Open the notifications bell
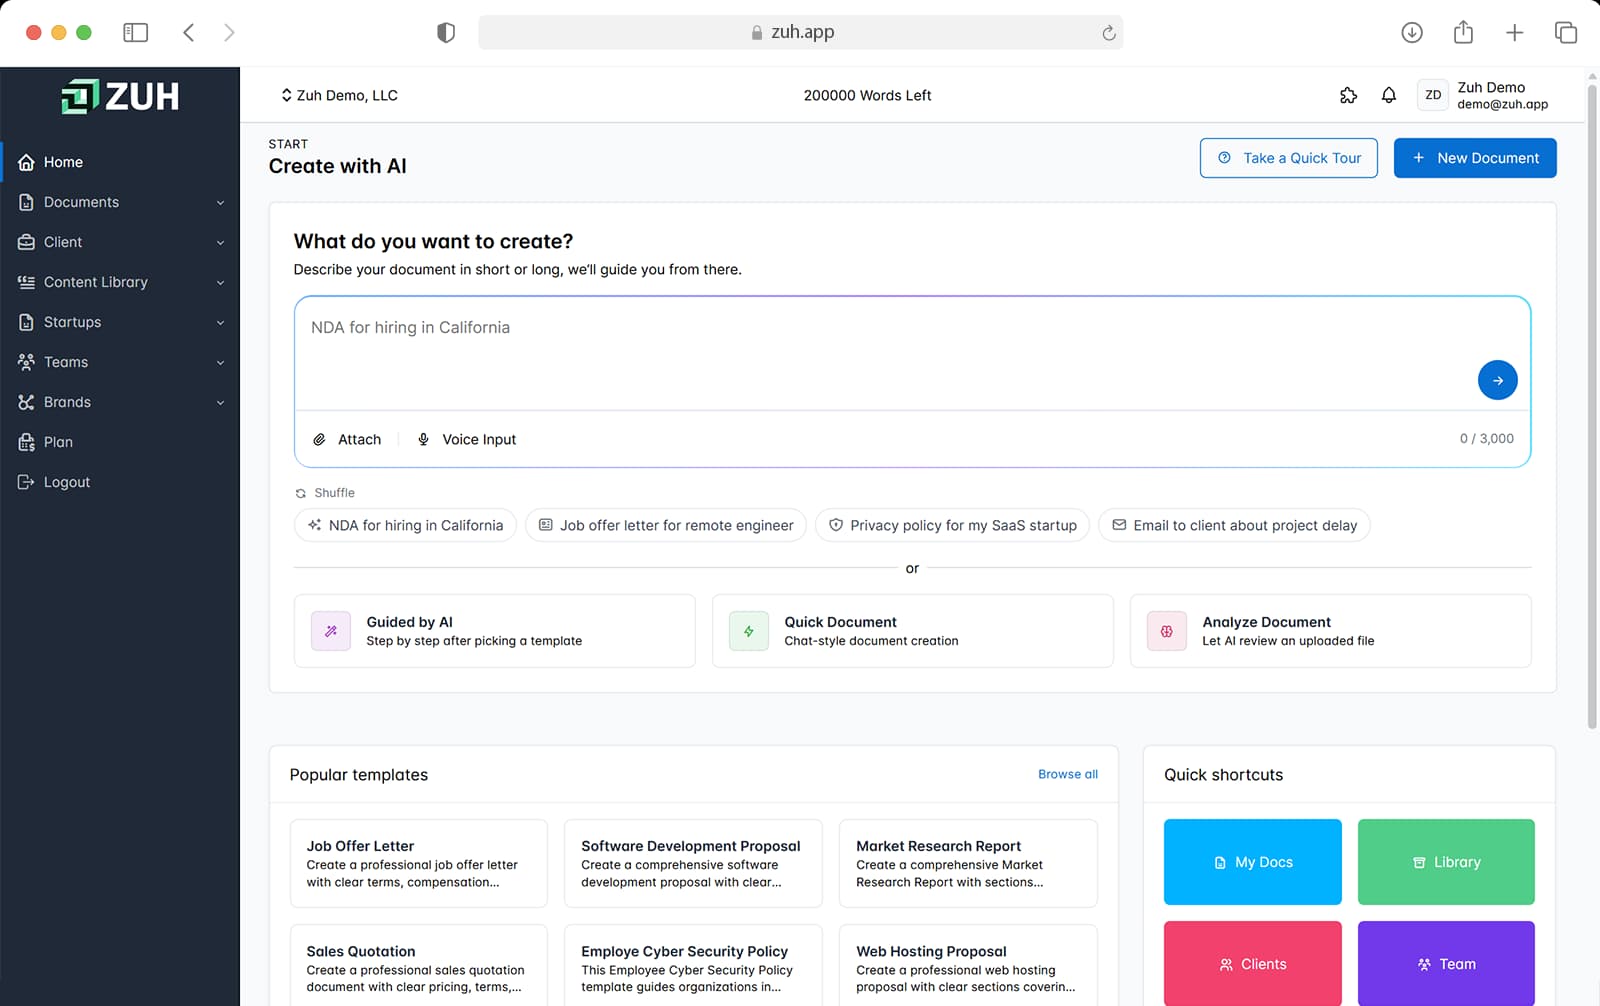 (x=1389, y=95)
